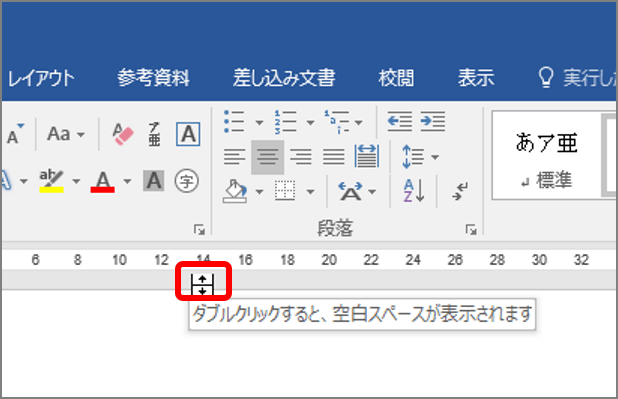Click the phonetic guide (ruby) icon
This screenshot has height=399, width=618.
[154, 134]
